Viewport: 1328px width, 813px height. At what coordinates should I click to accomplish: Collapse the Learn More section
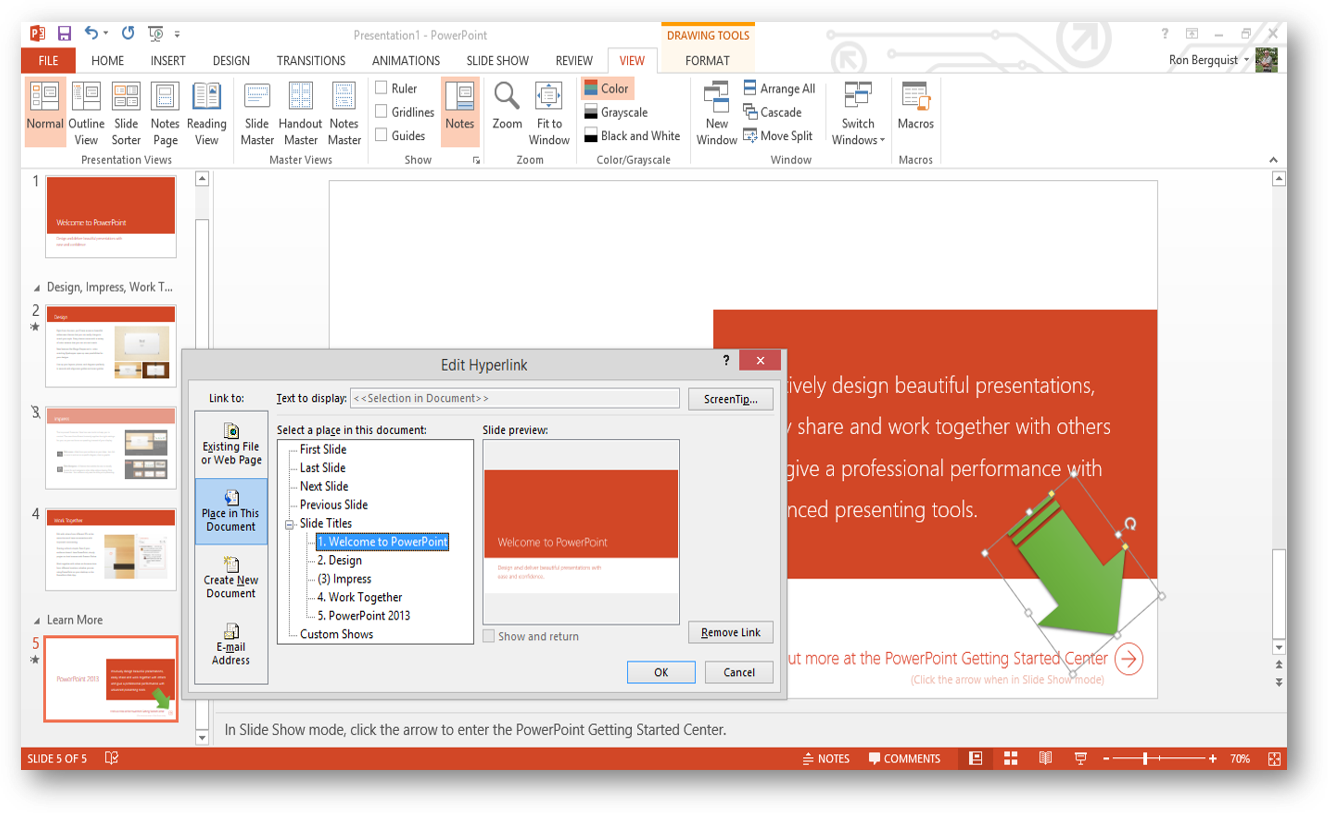[38, 620]
